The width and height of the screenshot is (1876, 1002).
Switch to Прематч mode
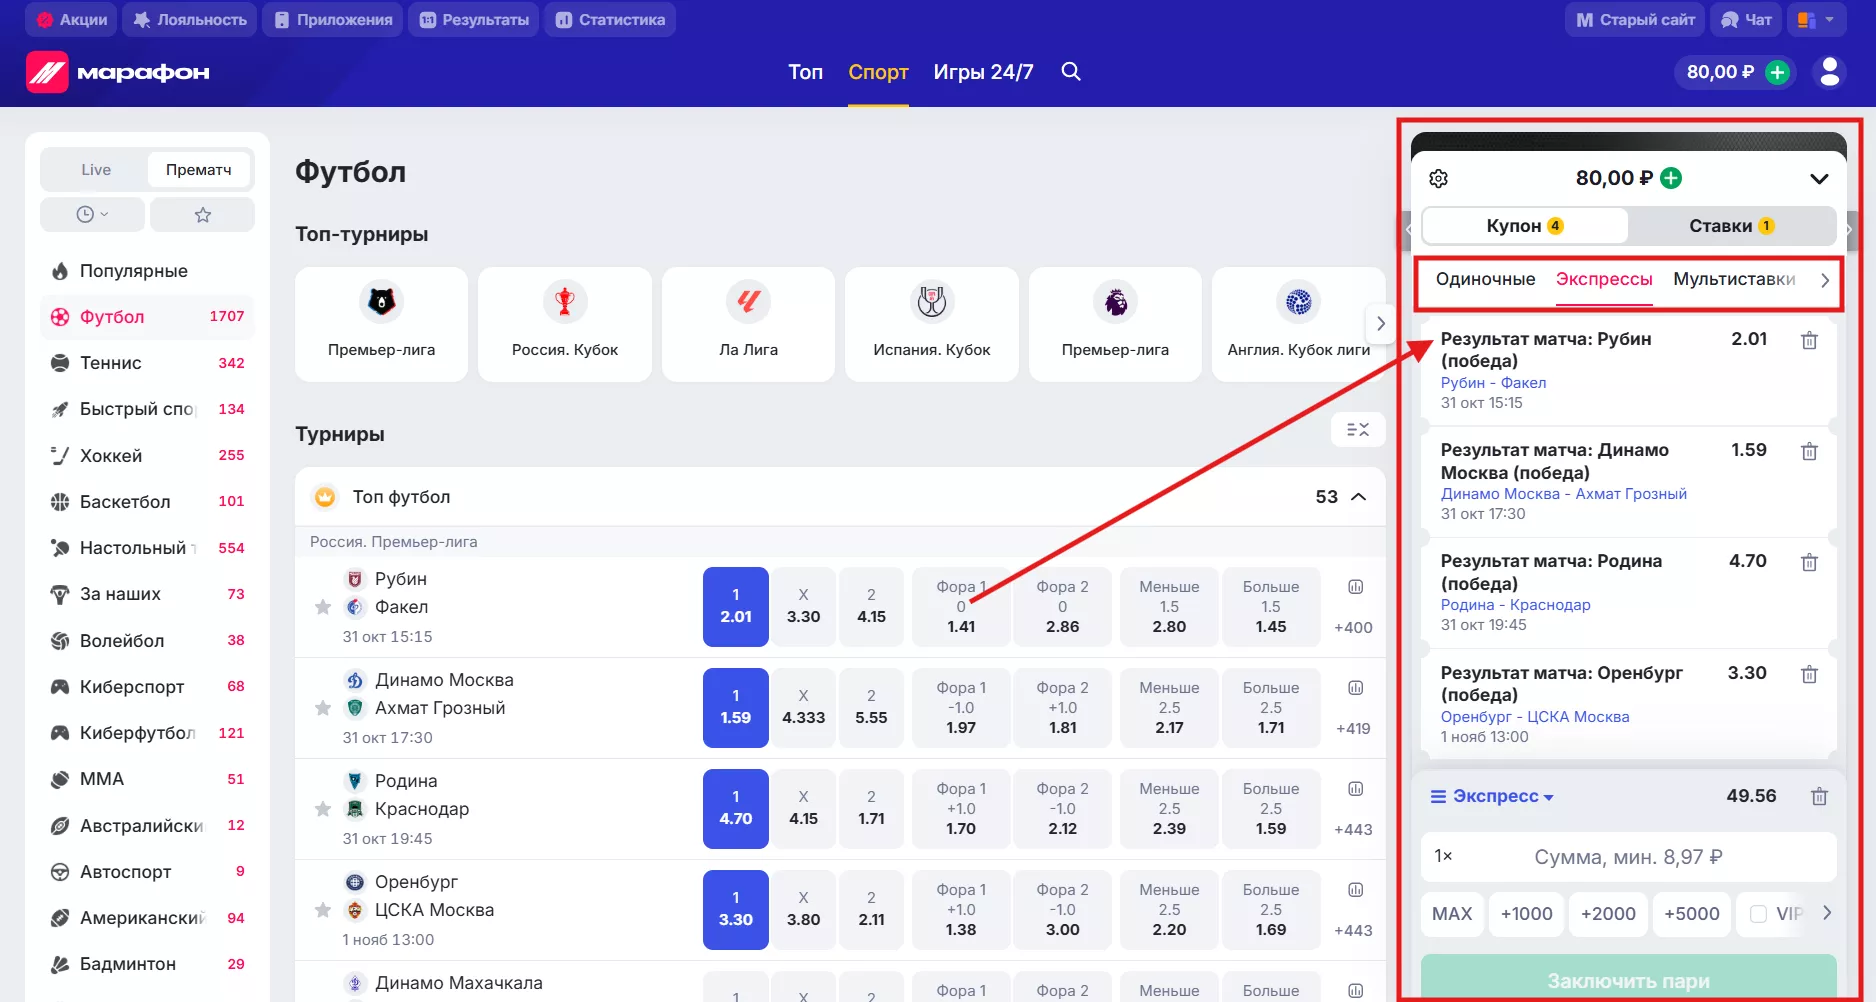pos(199,170)
